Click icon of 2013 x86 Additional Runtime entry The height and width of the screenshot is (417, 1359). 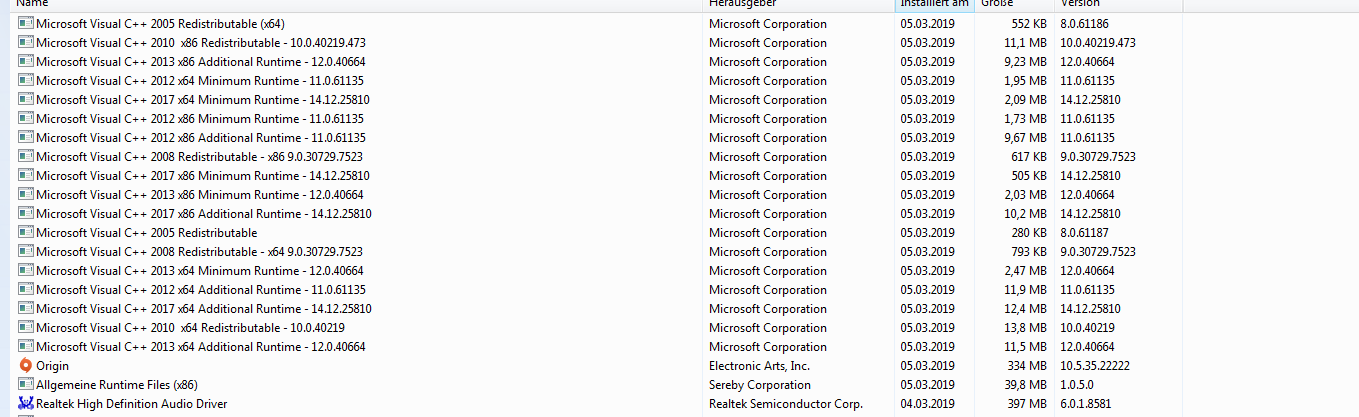(26, 61)
